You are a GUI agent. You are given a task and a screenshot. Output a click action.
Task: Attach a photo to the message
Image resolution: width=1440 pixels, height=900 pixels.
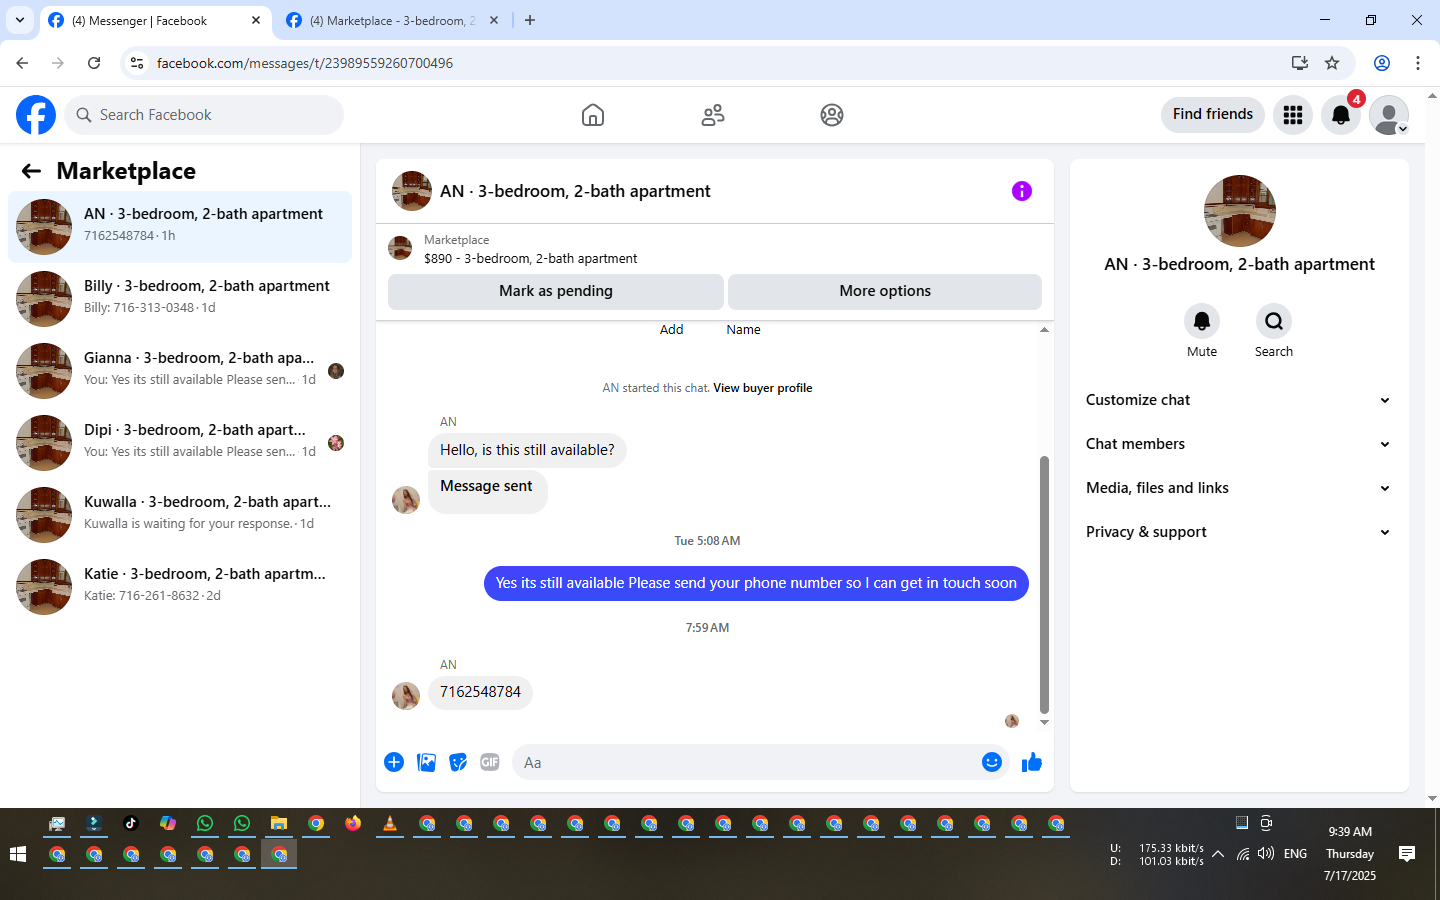426,762
